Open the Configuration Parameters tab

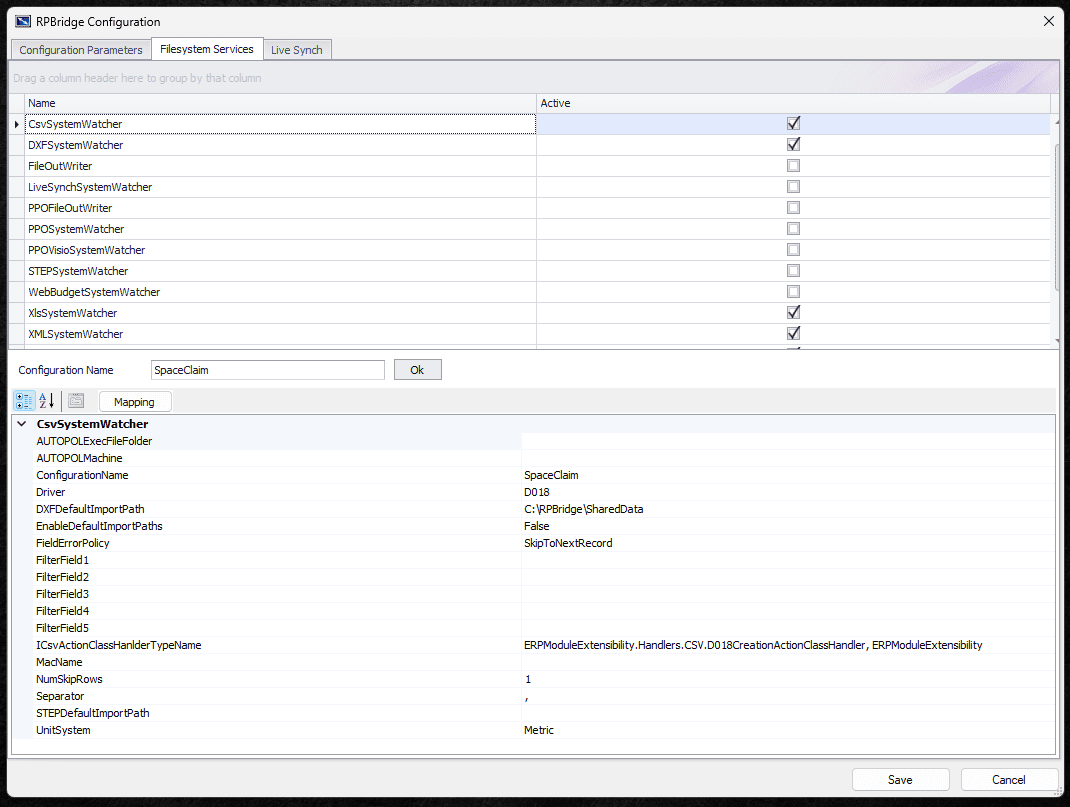80,50
